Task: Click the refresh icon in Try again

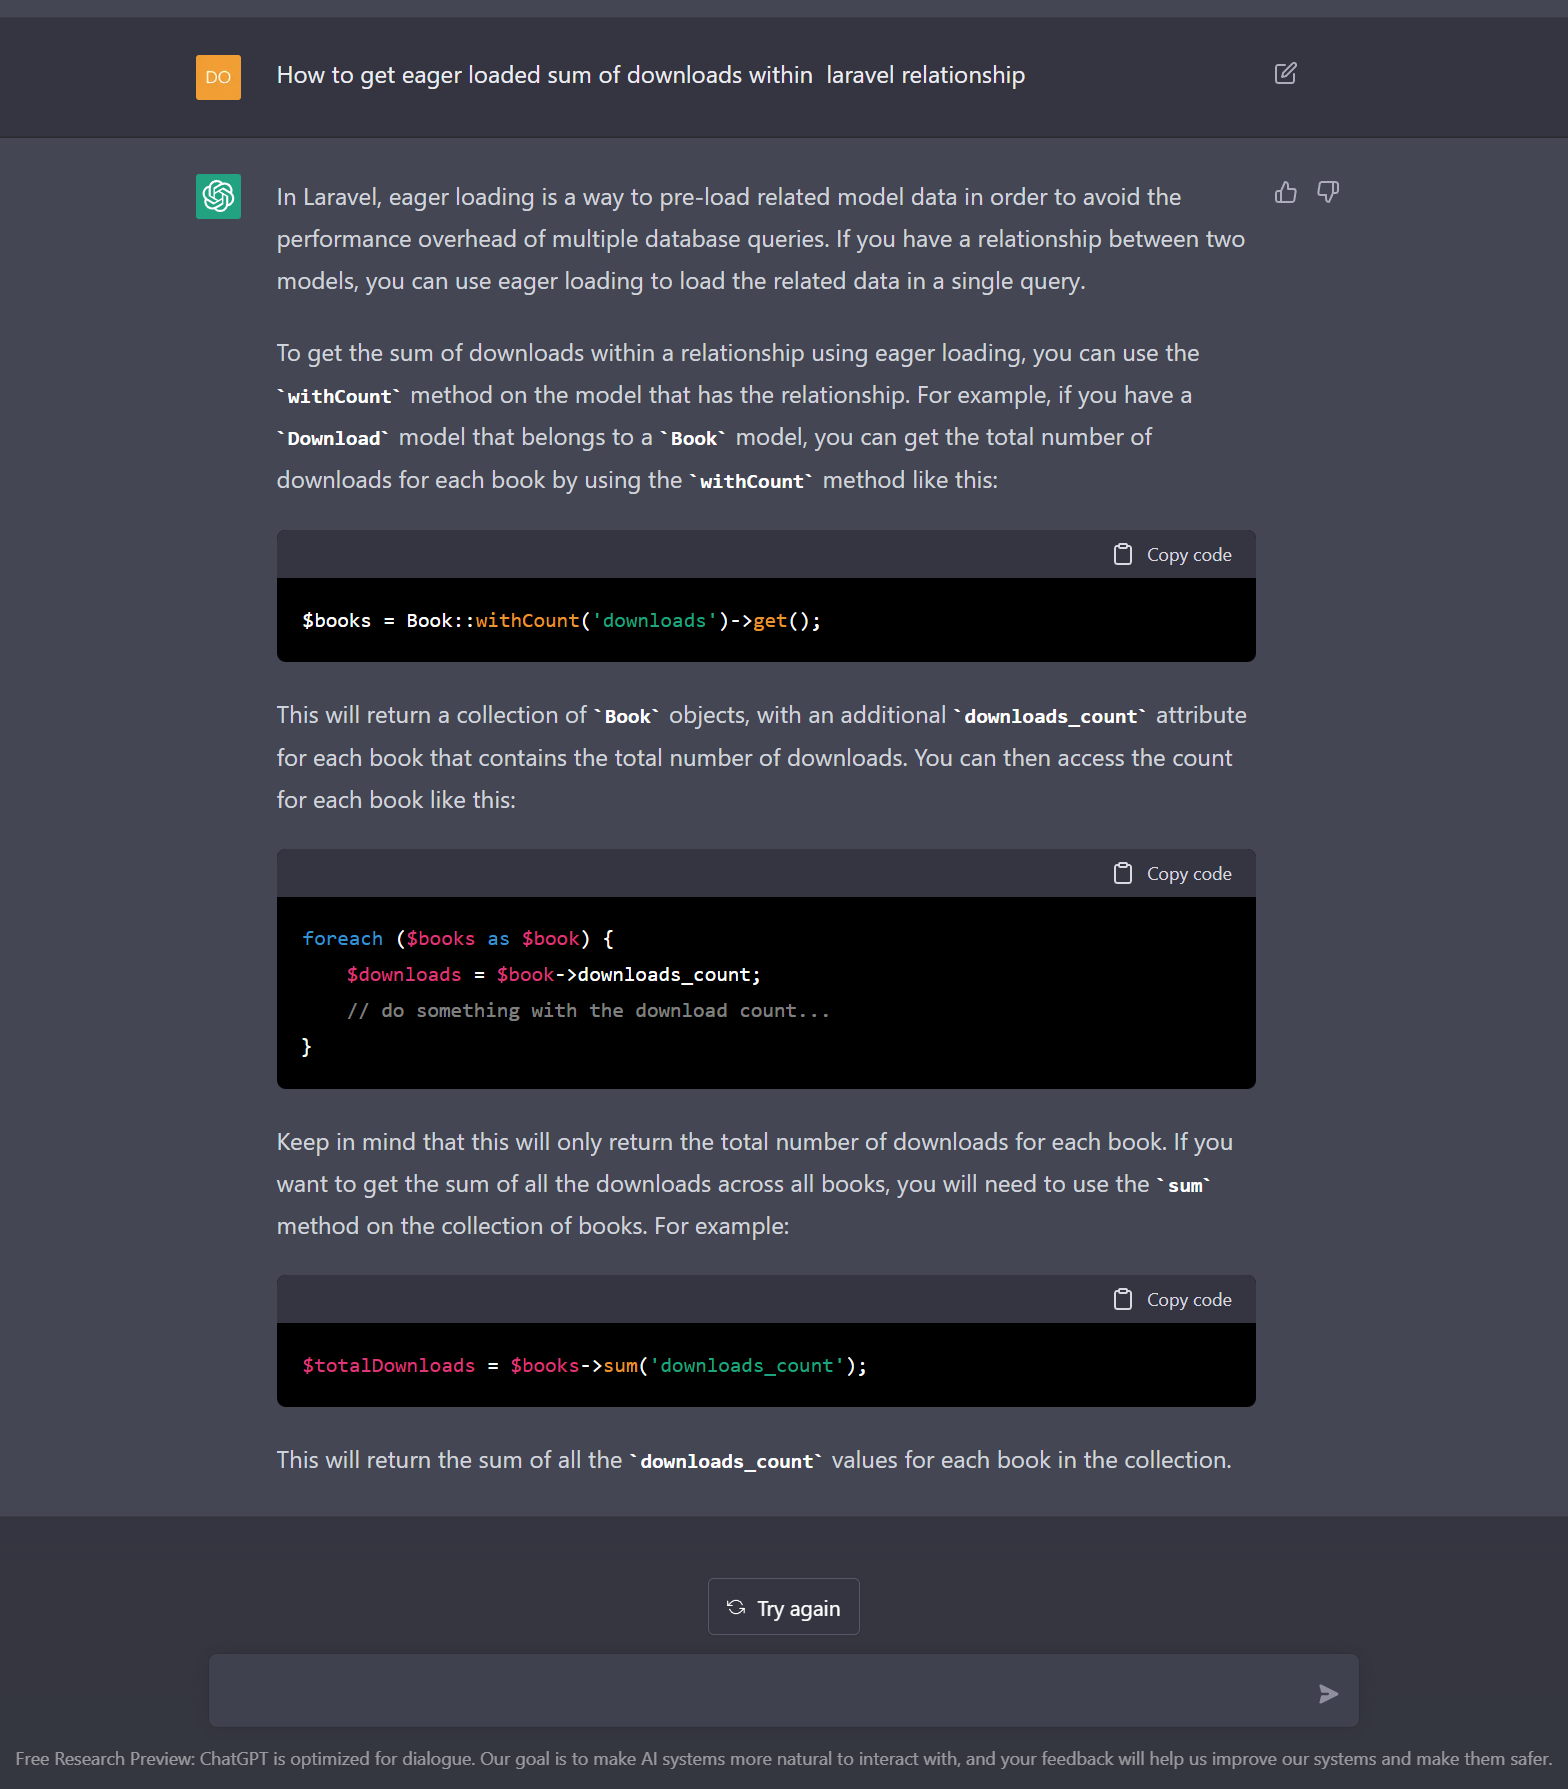Action: click(736, 1607)
